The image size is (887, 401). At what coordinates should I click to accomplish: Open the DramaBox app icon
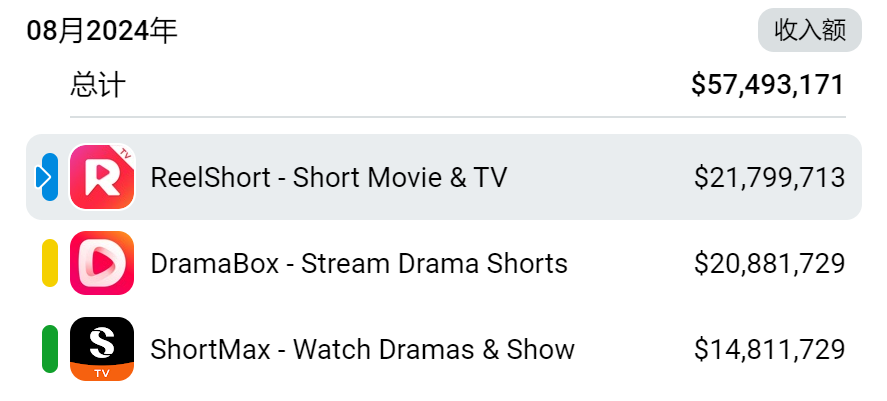click(102, 263)
